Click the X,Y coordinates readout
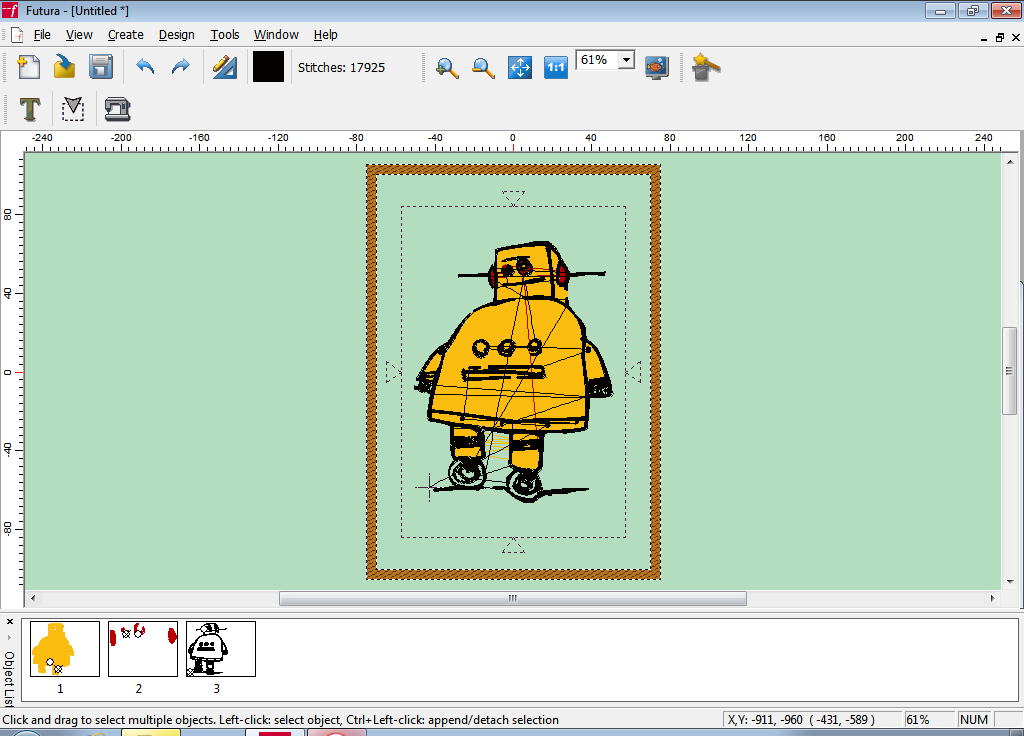 tap(801, 720)
